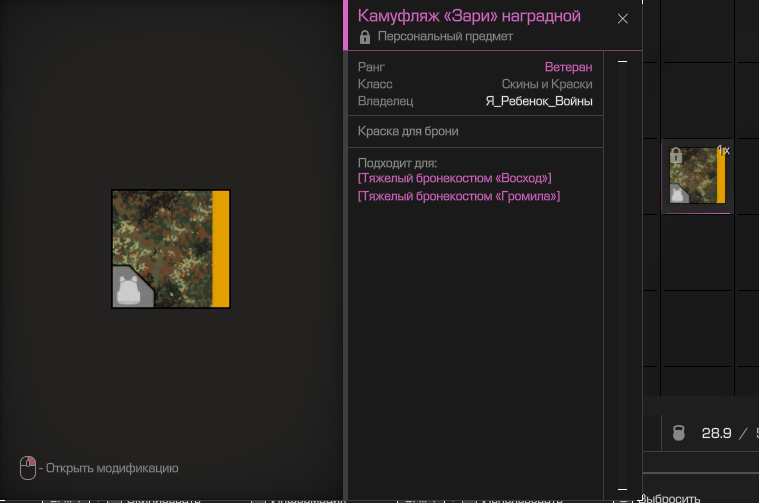Click the owner name Я_Ребенок_Войны
Viewport: 759px width, 503px height.
point(539,101)
